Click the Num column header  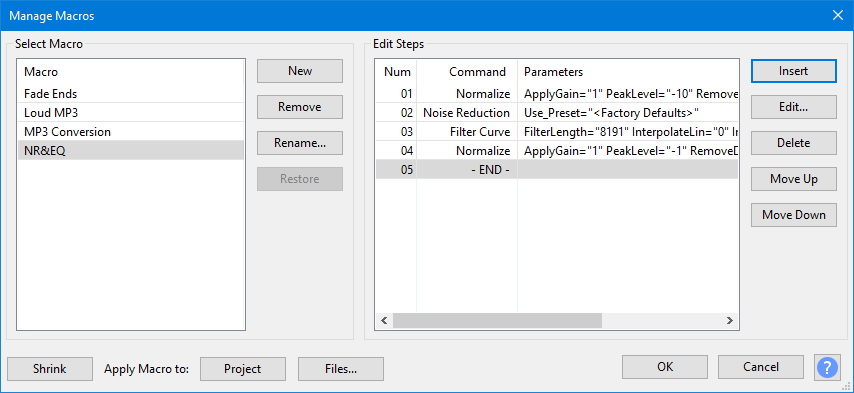[396, 72]
